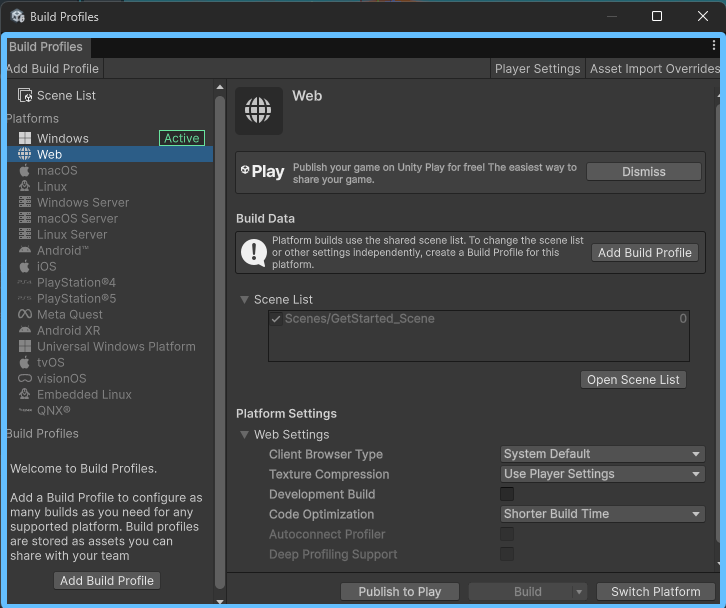Click the Meta Quest logo icon
The image size is (726, 608).
tap(25, 314)
